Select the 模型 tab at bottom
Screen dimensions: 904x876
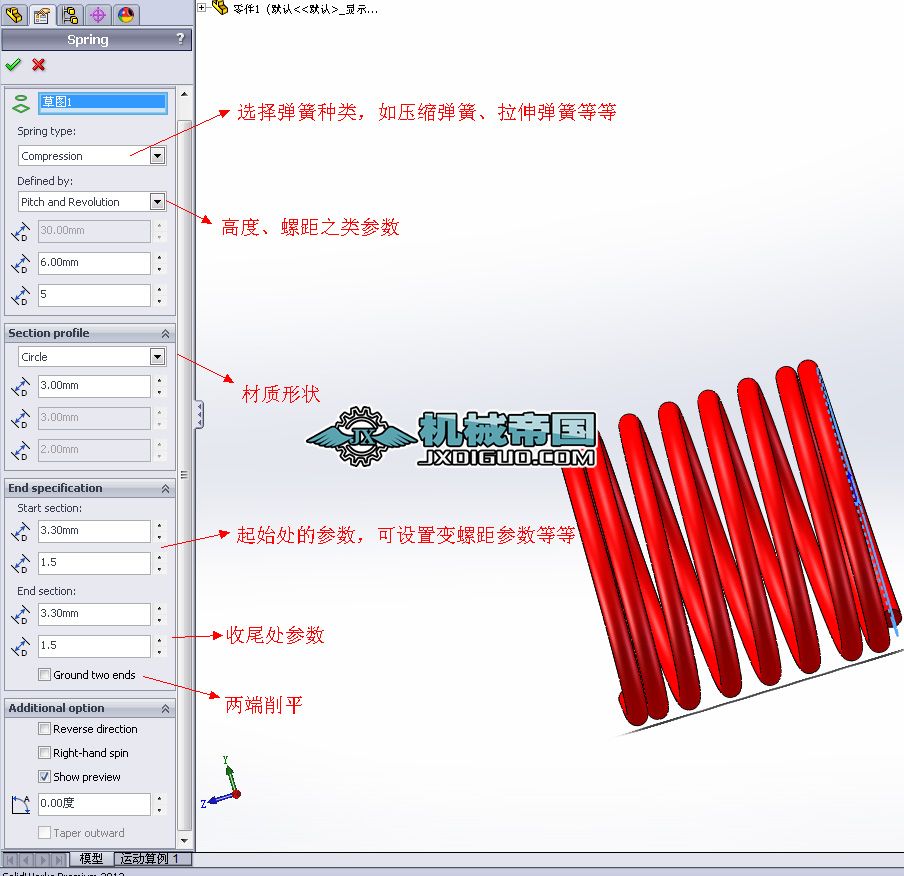(90, 858)
